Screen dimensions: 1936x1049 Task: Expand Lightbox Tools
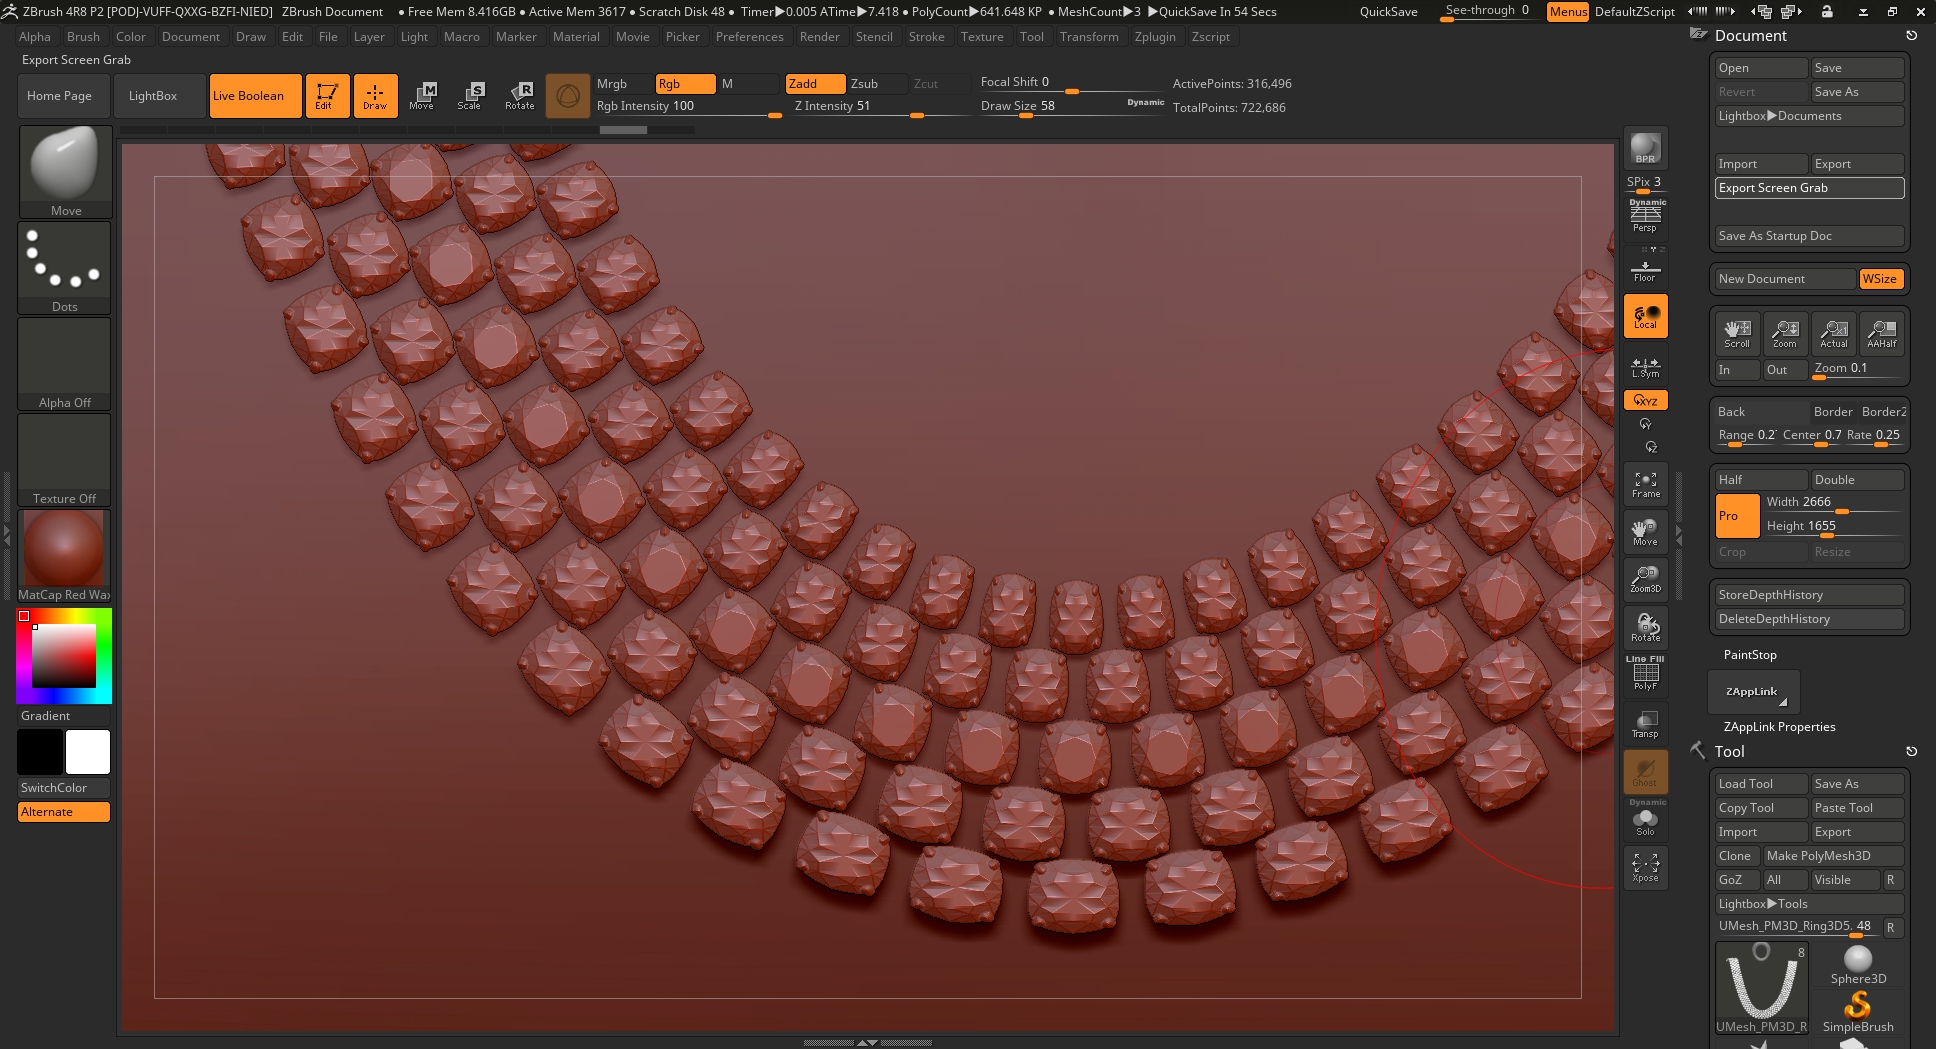click(1809, 904)
